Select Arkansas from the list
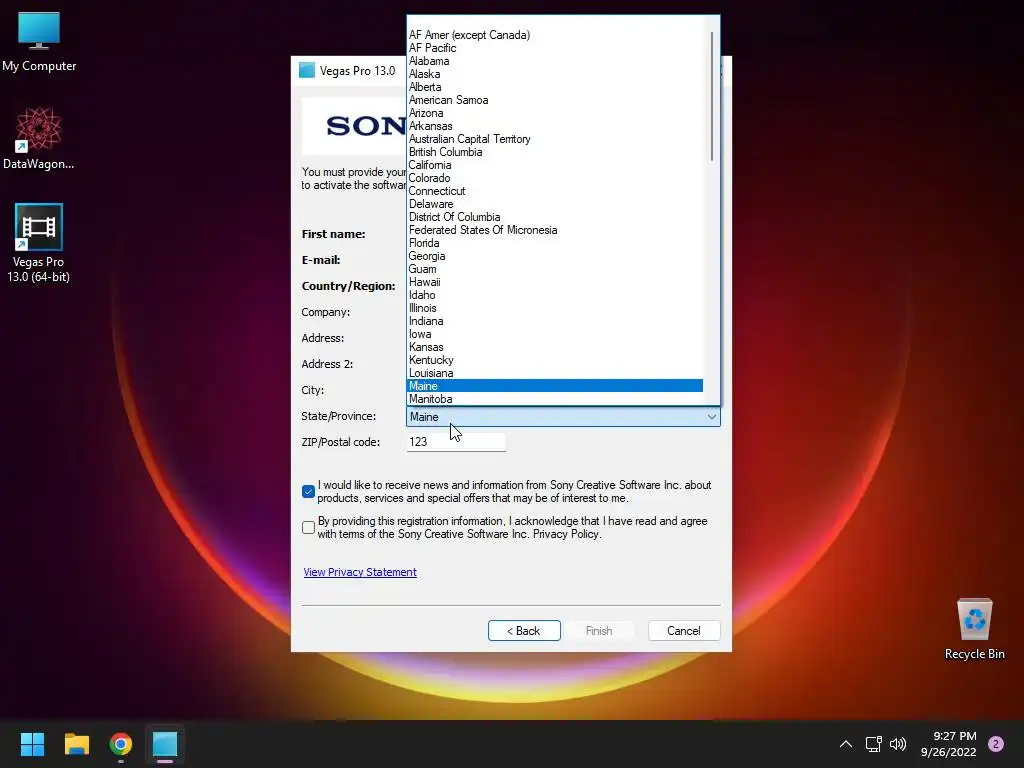 point(554,127)
